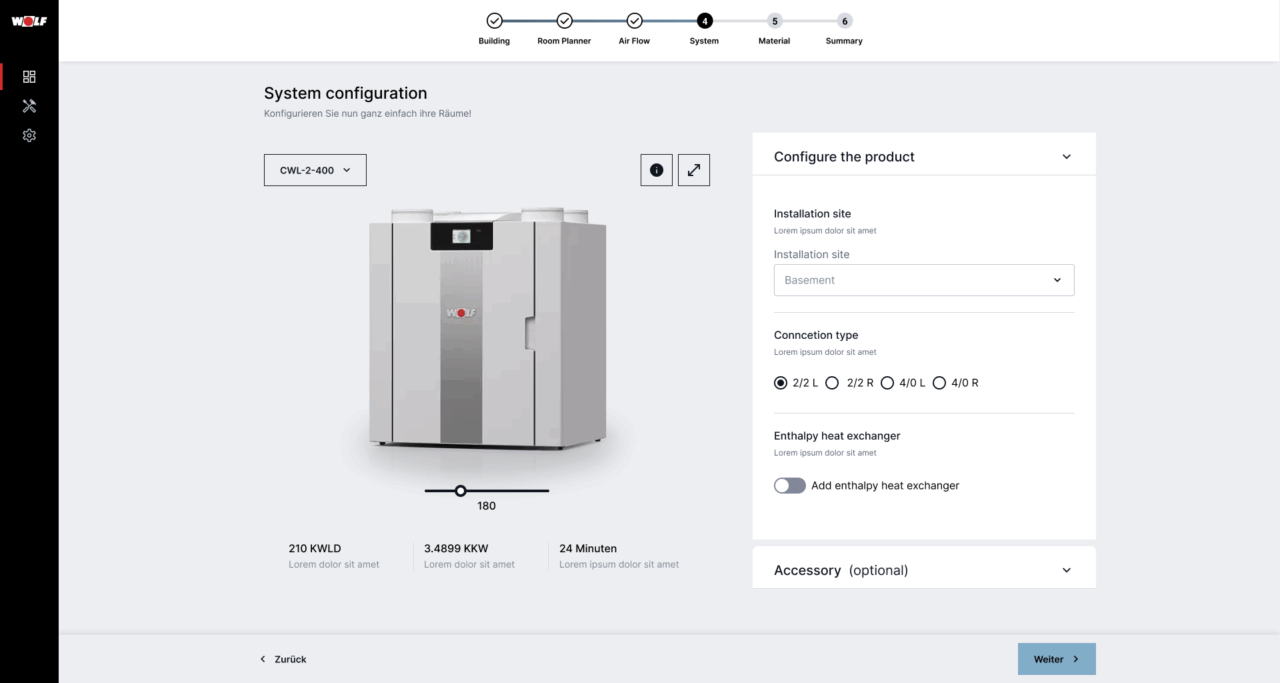The width and height of the screenshot is (1280, 683).
Task: Click the rotation slider handle under product
Action: pos(460,491)
